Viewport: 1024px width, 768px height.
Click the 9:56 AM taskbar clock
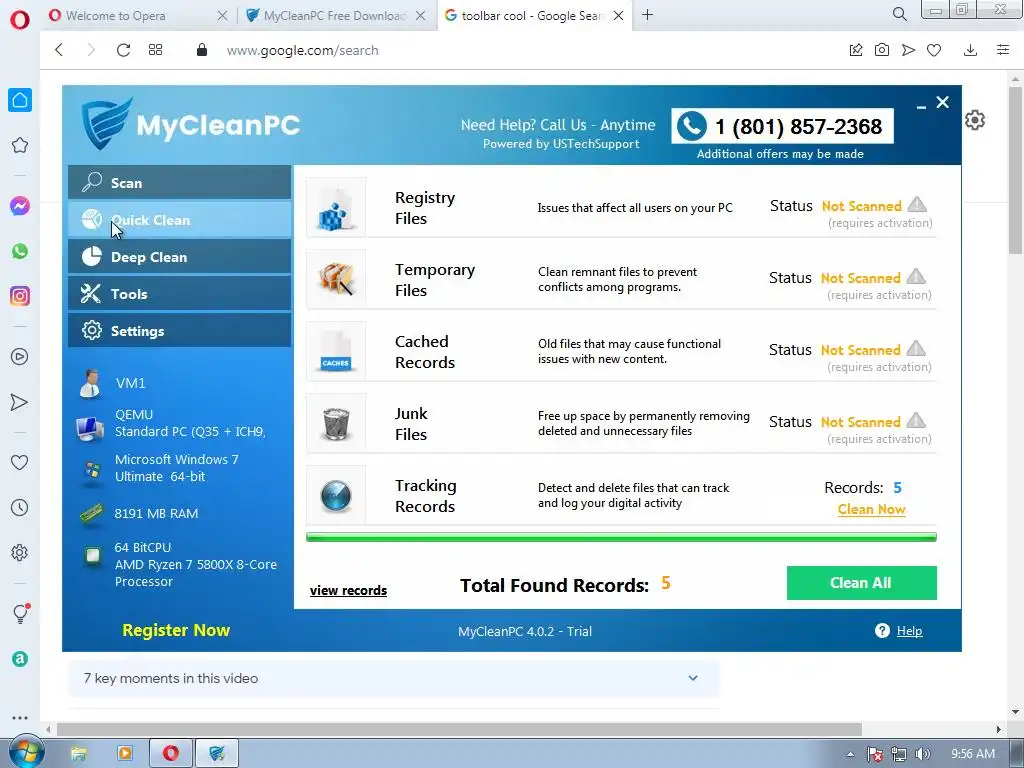click(972, 754)
